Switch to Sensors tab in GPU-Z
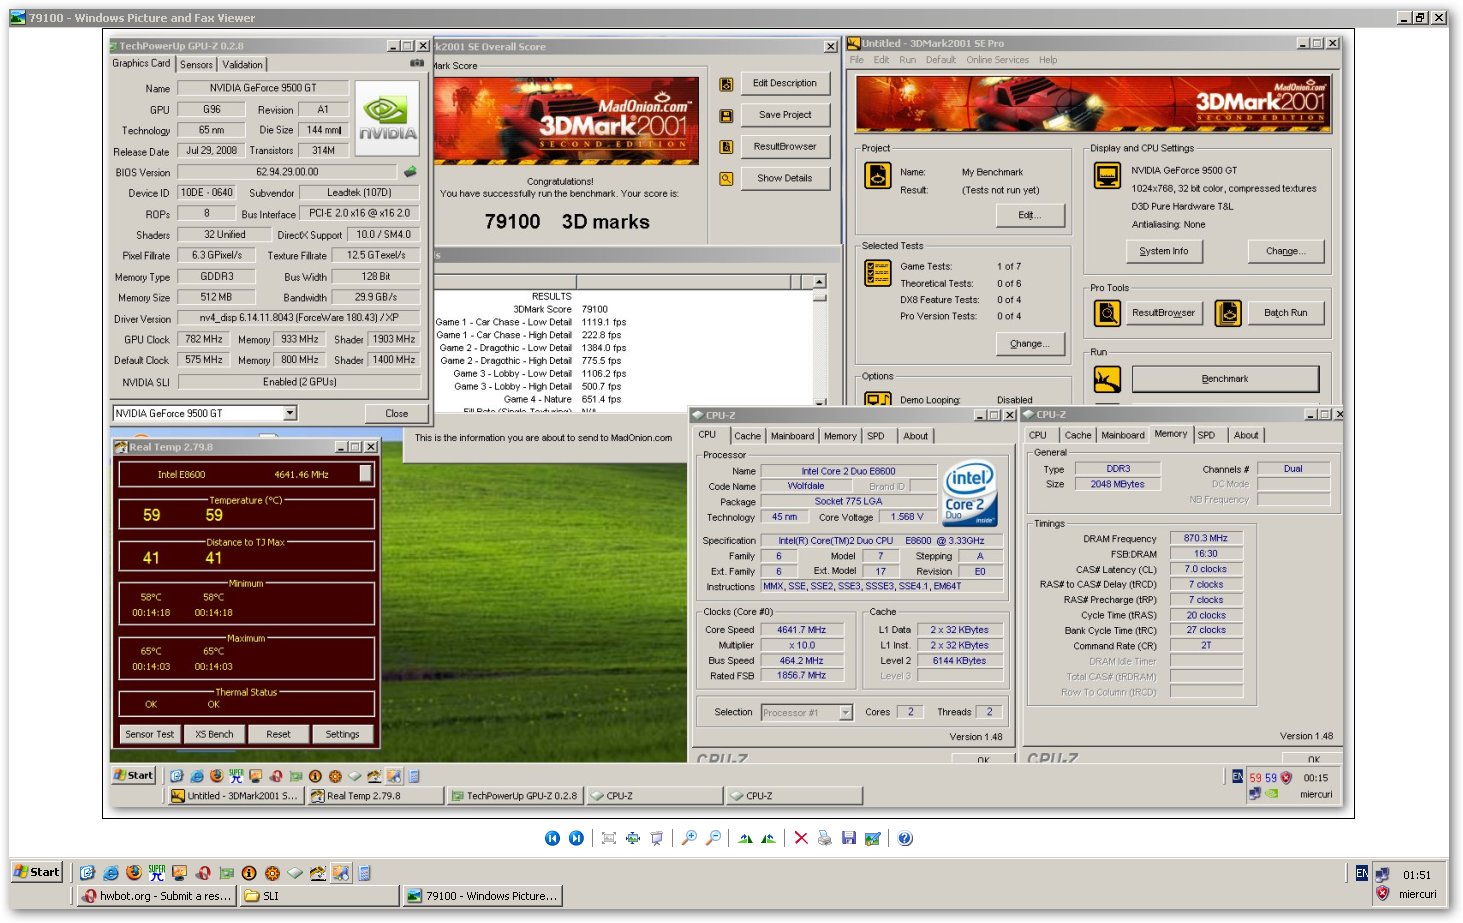Image resolution: width=1463 pixels, height=923 pixels. 196,65
